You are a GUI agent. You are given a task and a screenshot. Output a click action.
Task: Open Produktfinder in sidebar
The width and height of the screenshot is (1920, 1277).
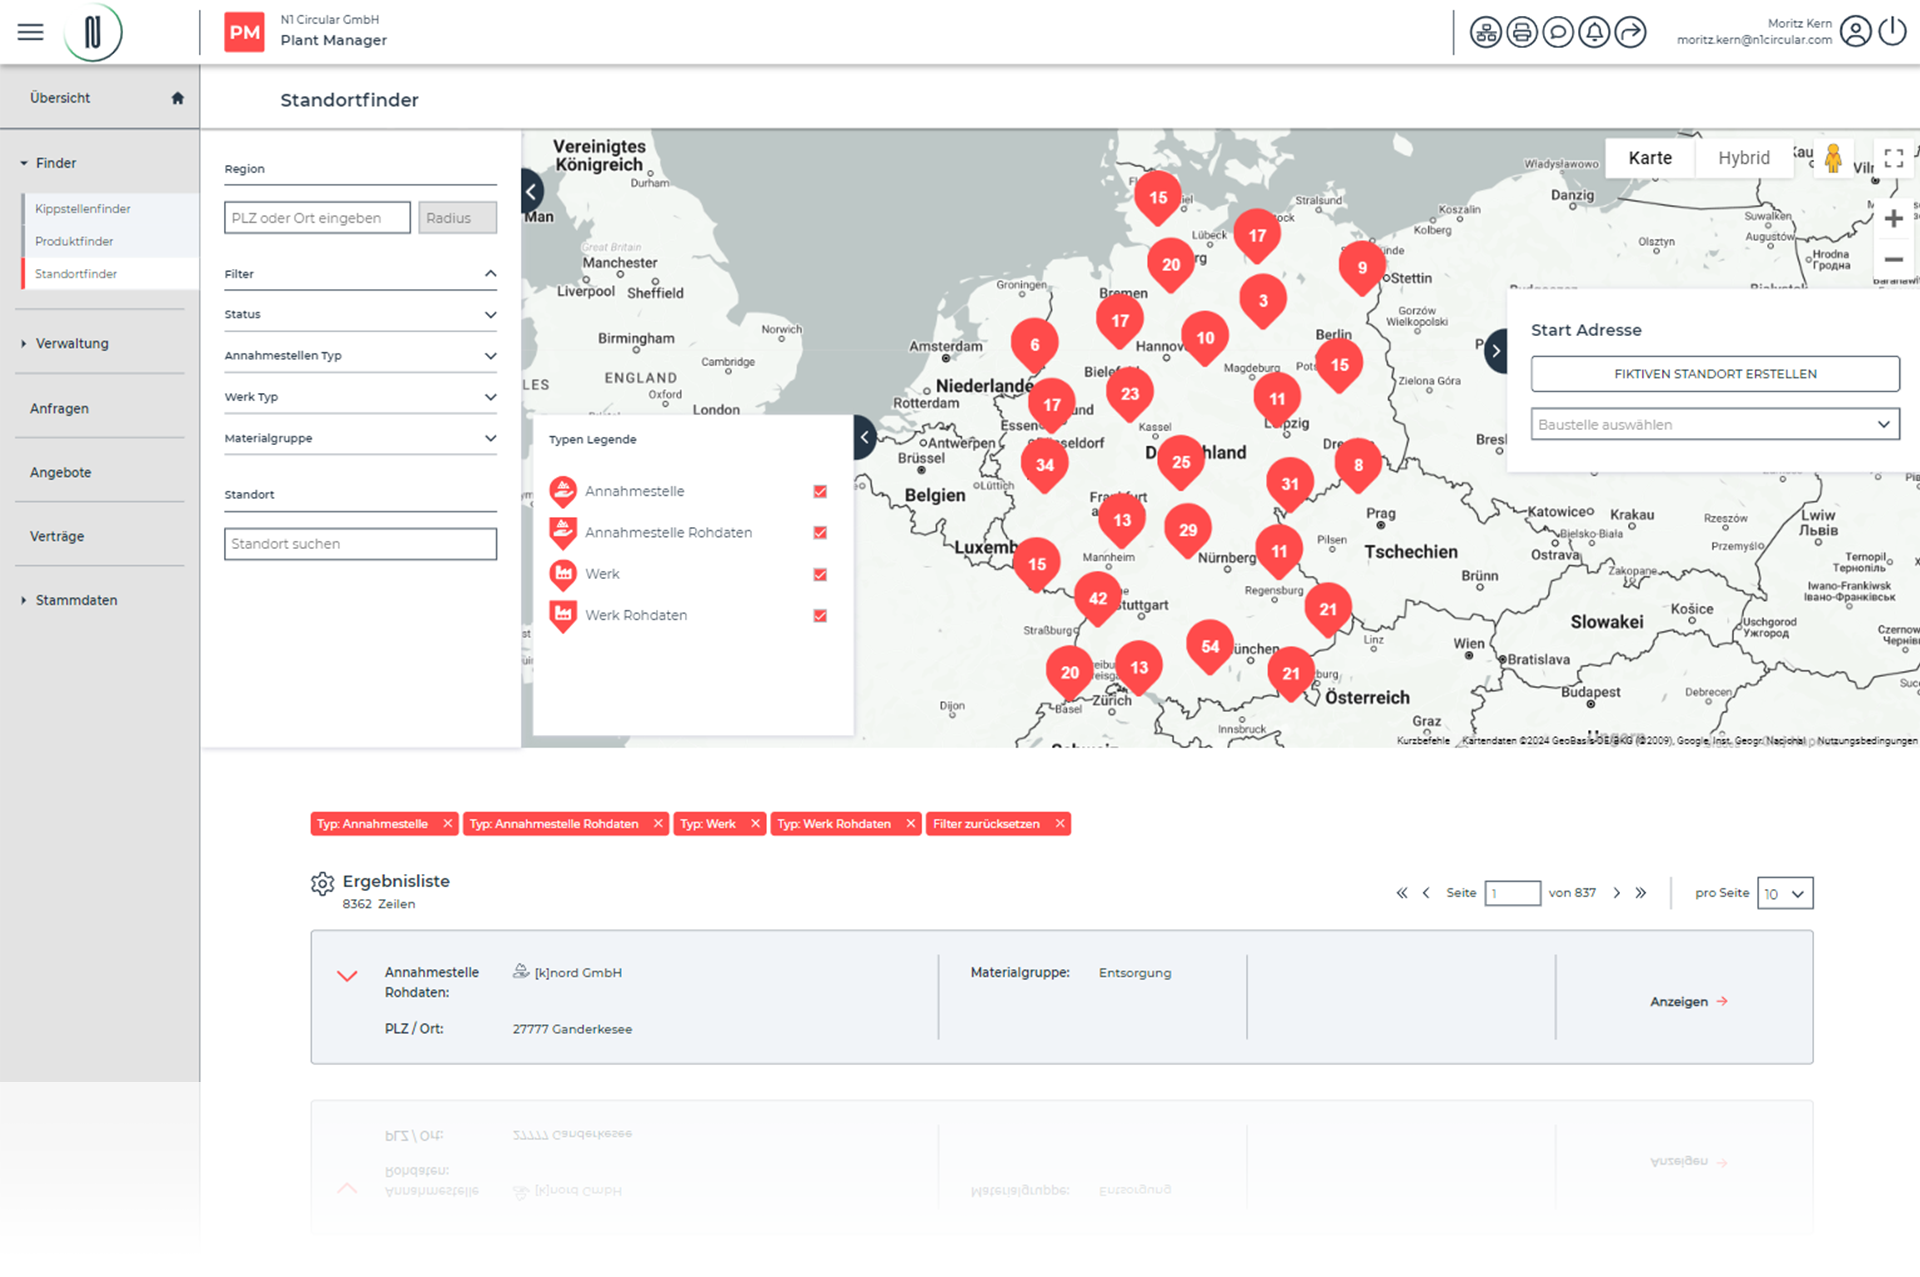pyautogui.click(x=74, y=241)
